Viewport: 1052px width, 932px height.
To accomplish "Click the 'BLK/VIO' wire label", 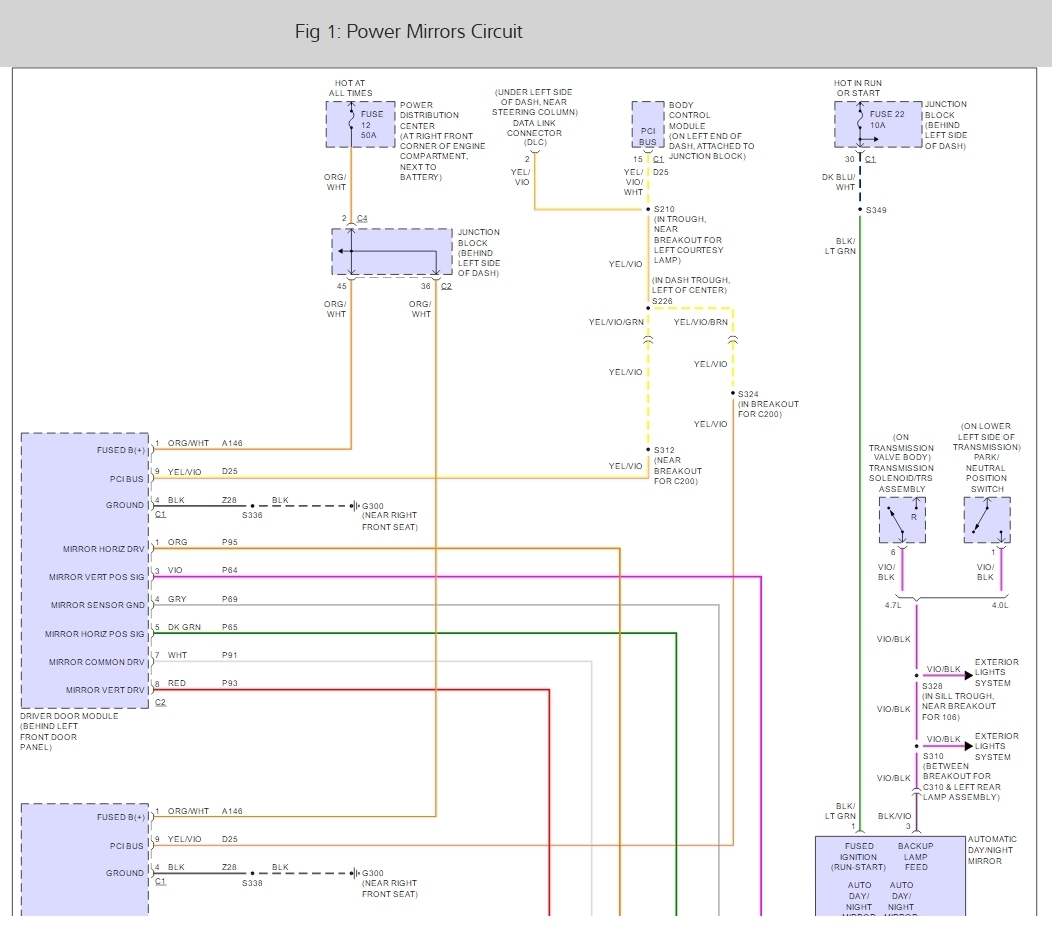I will tap(894, 817).
